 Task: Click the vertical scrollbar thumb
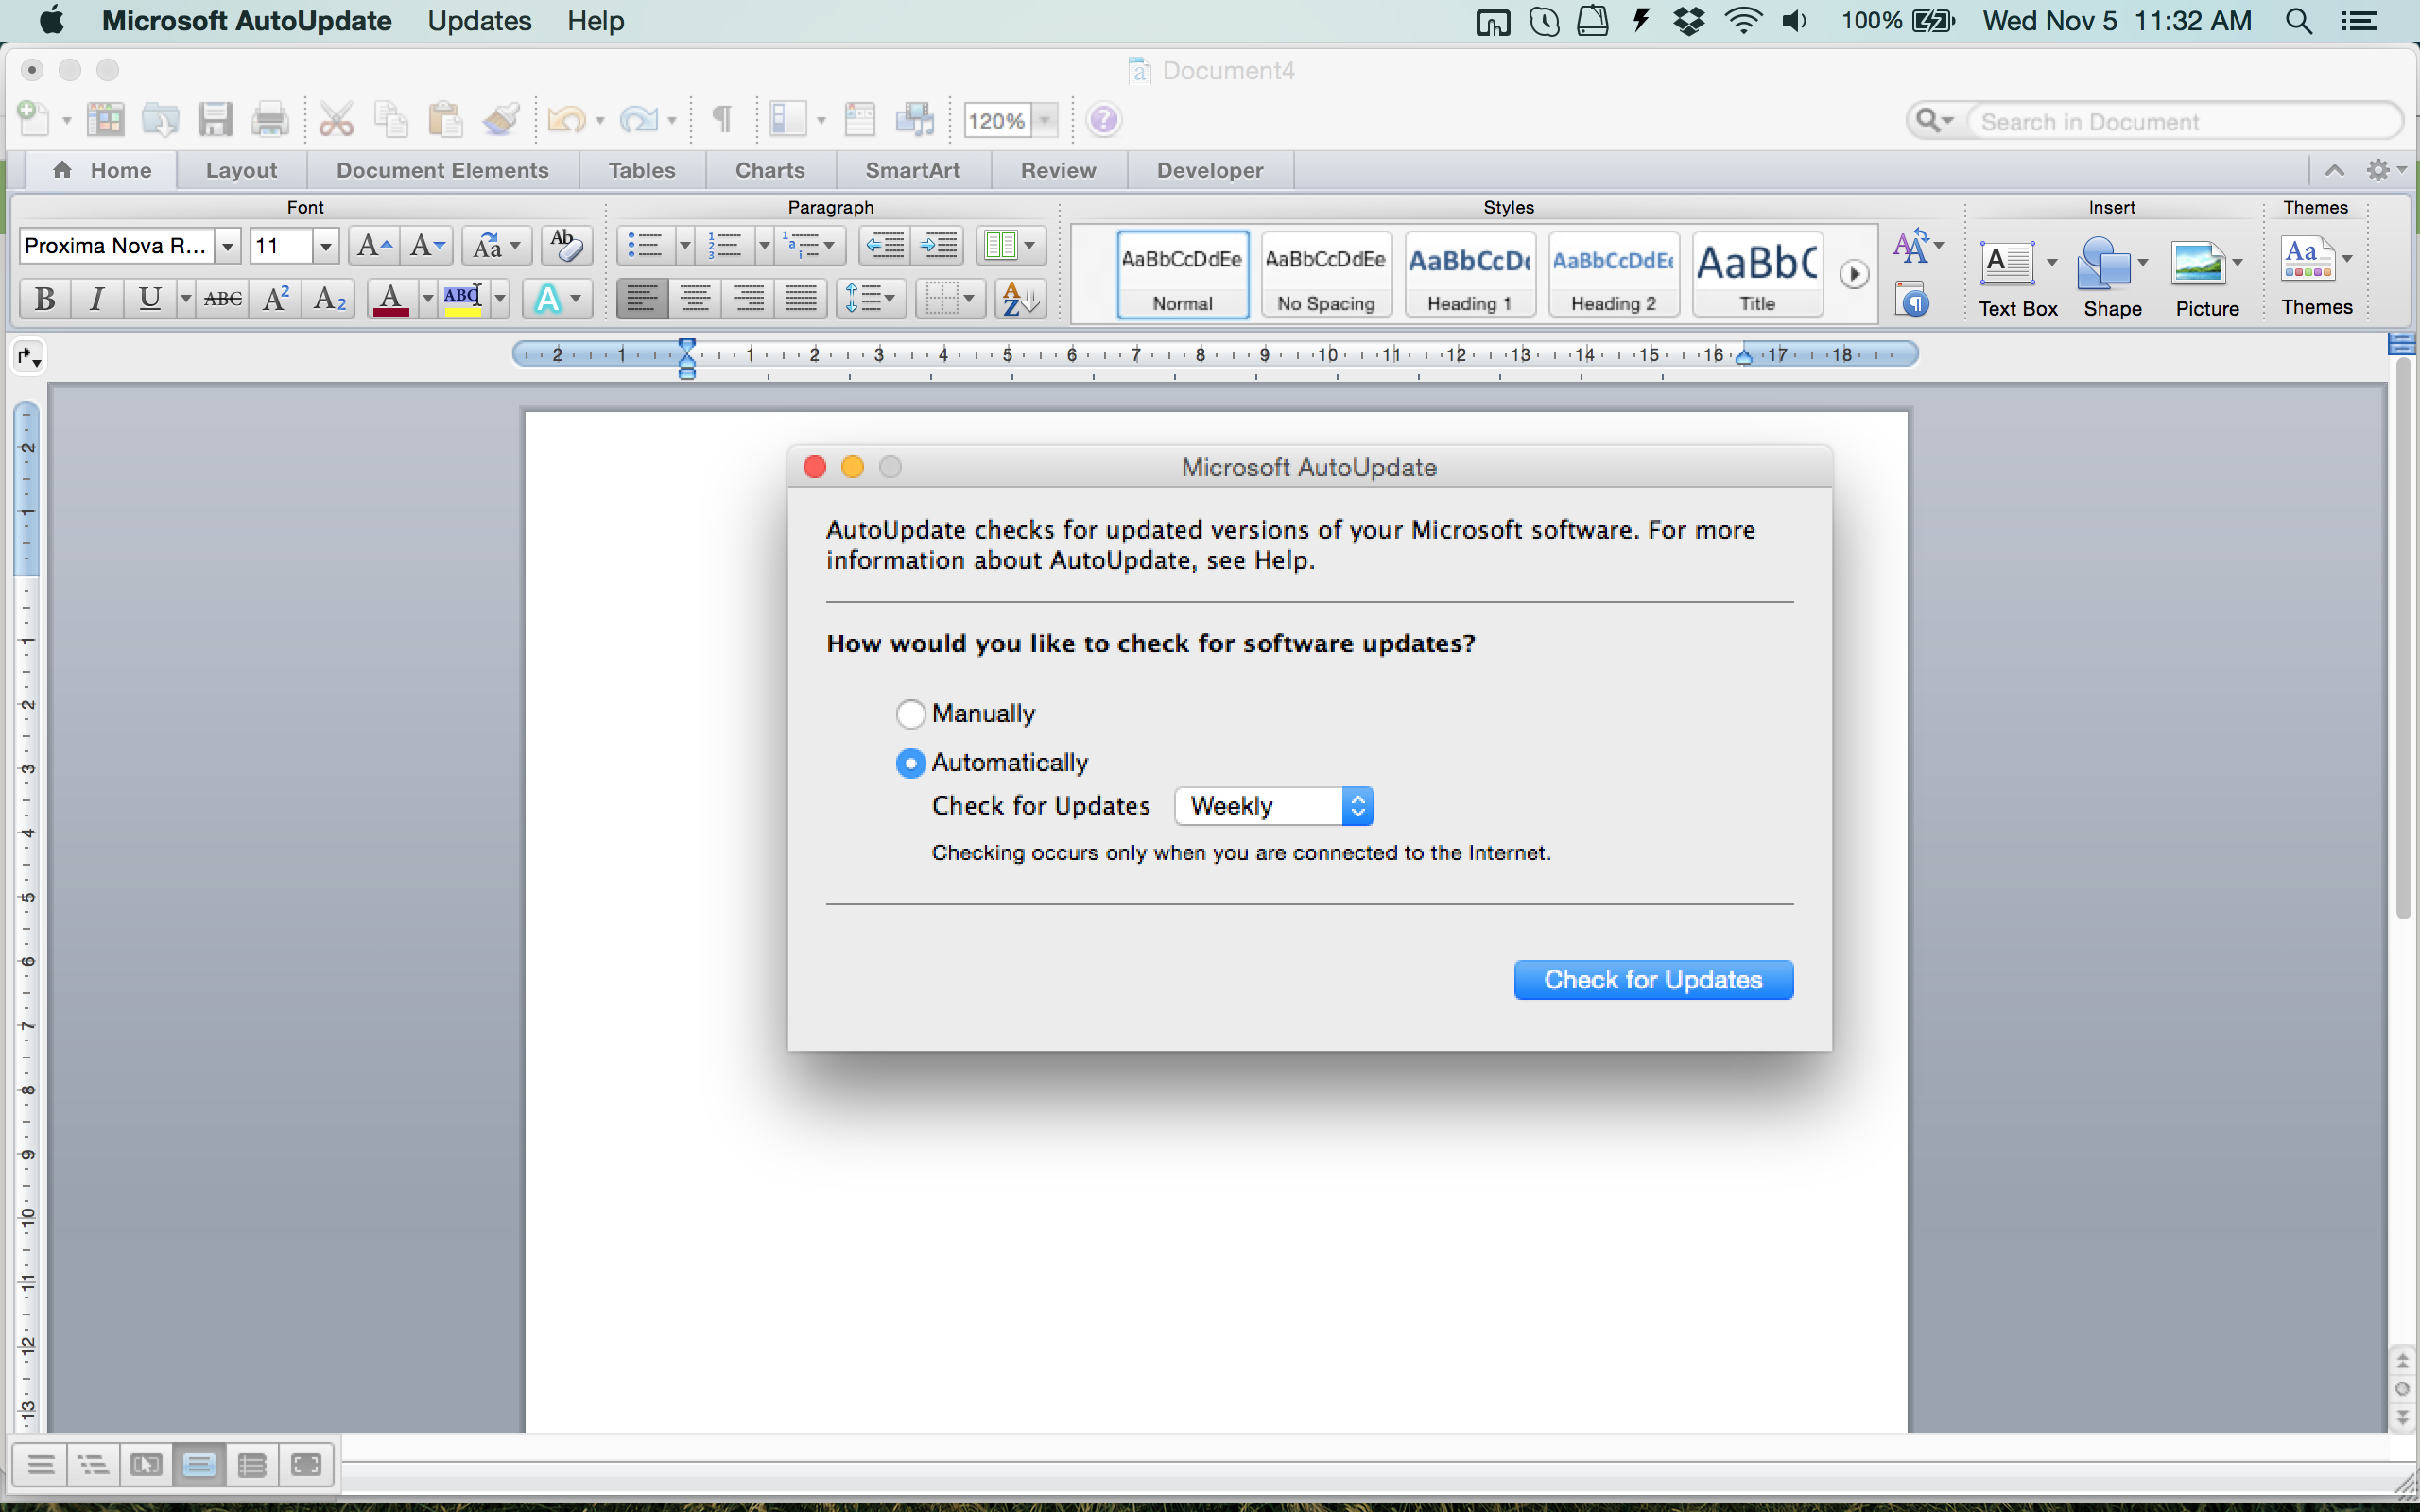click(x=2404, y=639)
